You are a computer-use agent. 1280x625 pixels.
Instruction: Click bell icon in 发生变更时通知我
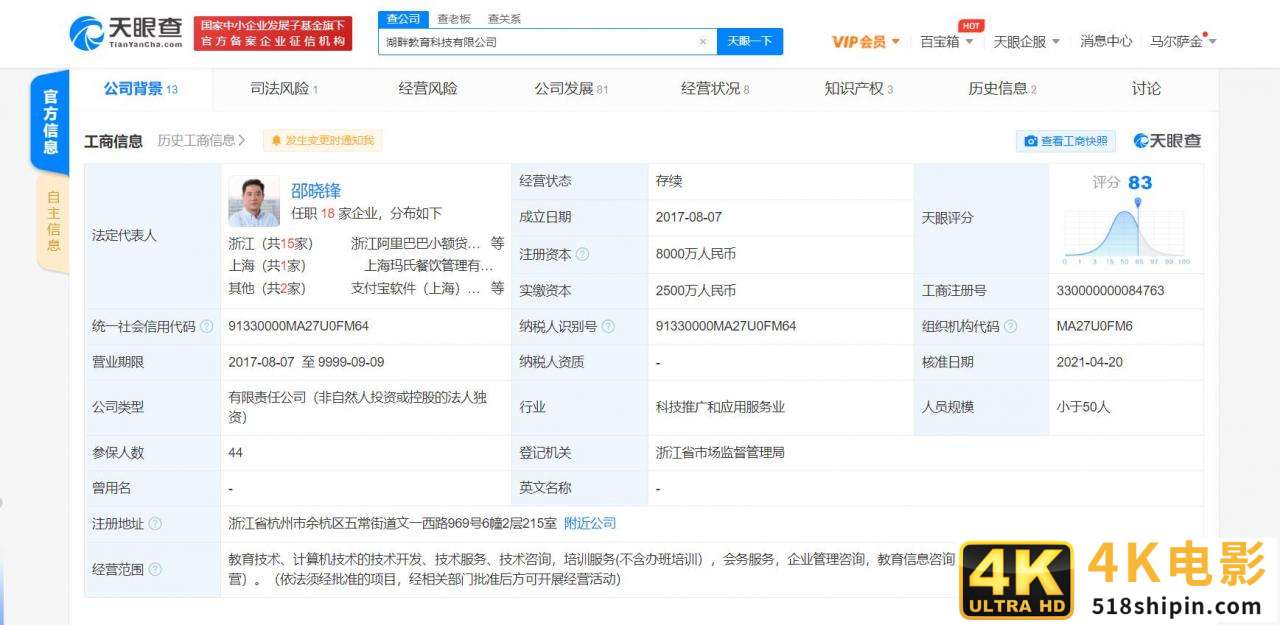pyautogui.click(x=276, y=141)
